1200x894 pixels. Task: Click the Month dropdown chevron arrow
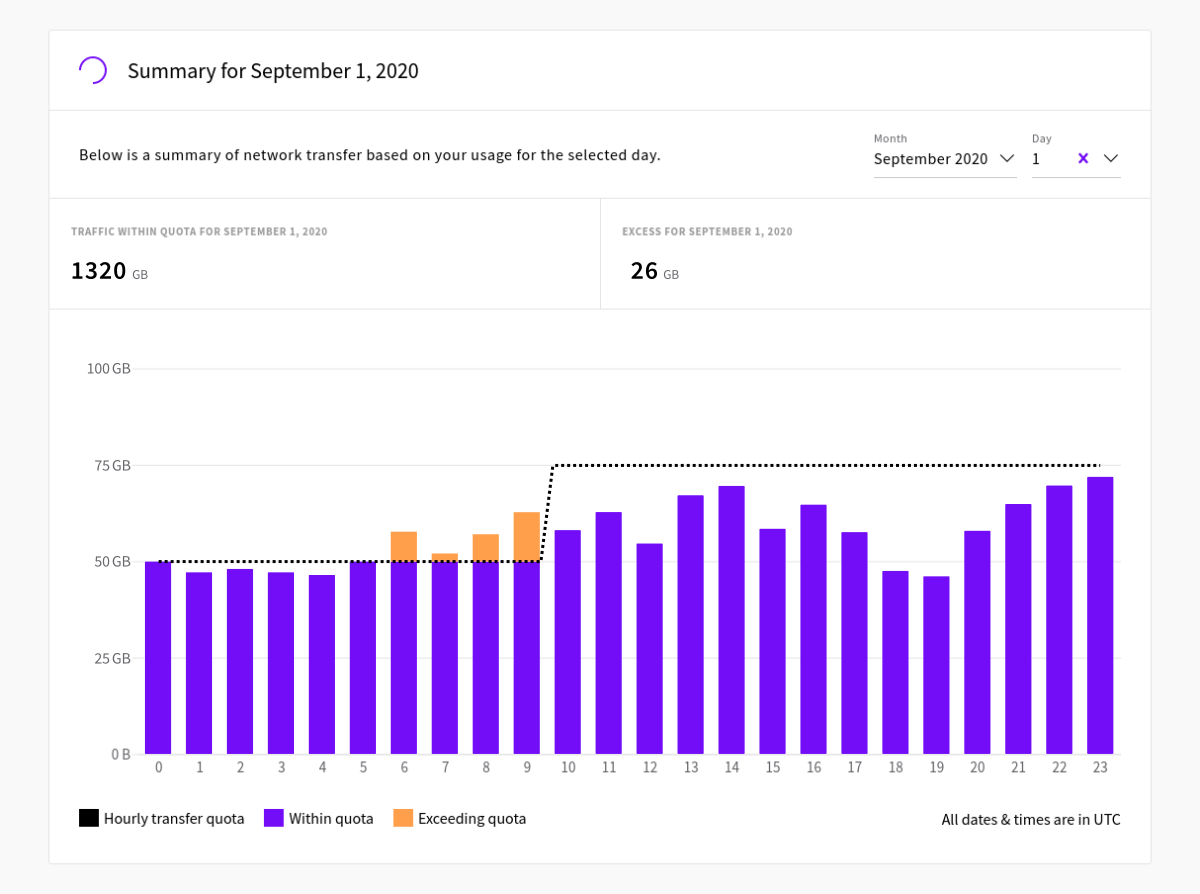pos(1007,158)
